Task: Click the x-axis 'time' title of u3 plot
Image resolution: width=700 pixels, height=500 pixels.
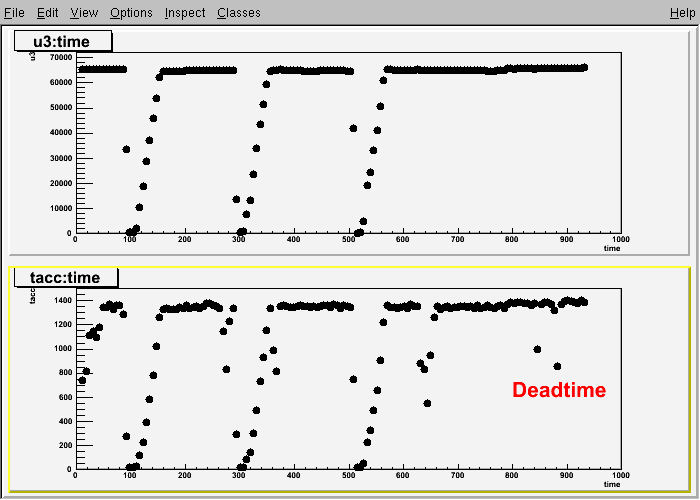Action: tap(612, 248)
